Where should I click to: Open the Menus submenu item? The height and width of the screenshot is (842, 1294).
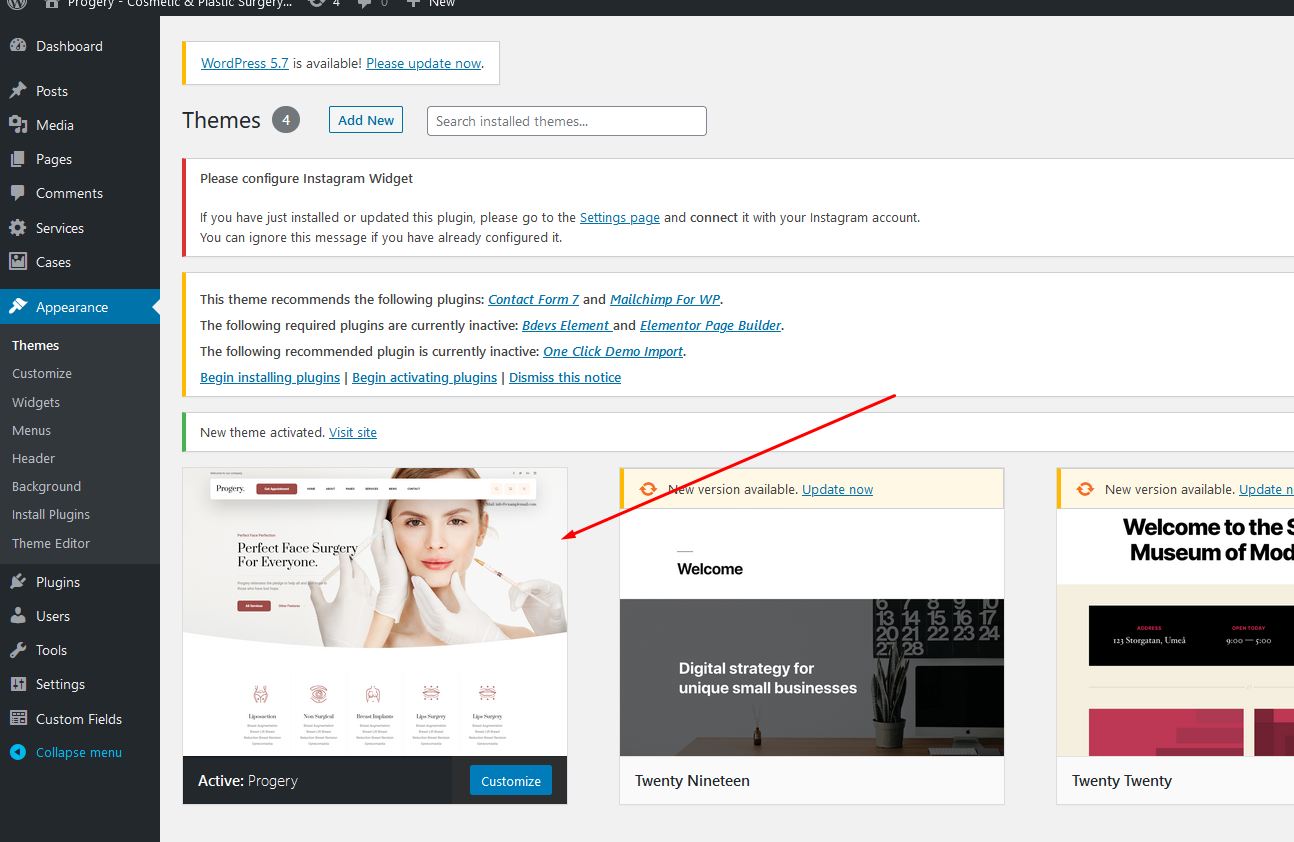pyautogui.click(x=32, y=430)
